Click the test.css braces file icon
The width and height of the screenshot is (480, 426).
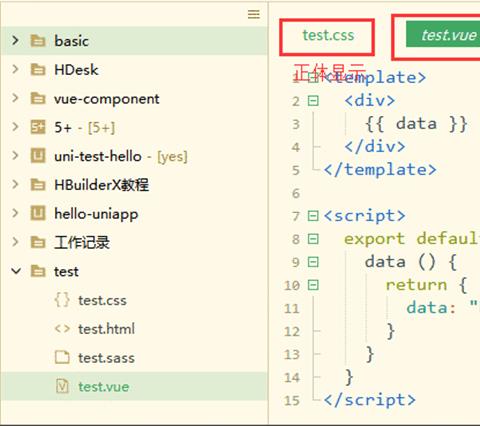tap(62, 300)
